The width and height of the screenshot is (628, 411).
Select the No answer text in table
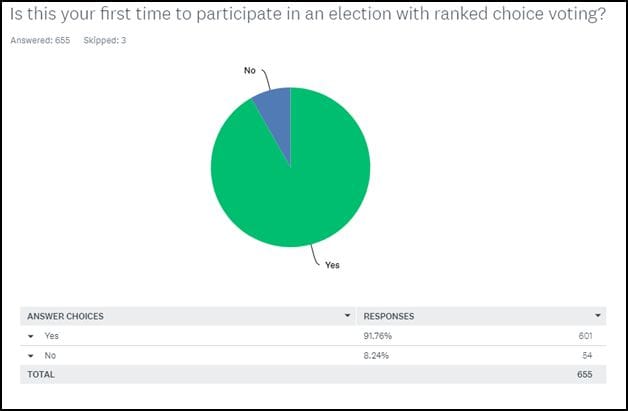[x=50, y=355]
